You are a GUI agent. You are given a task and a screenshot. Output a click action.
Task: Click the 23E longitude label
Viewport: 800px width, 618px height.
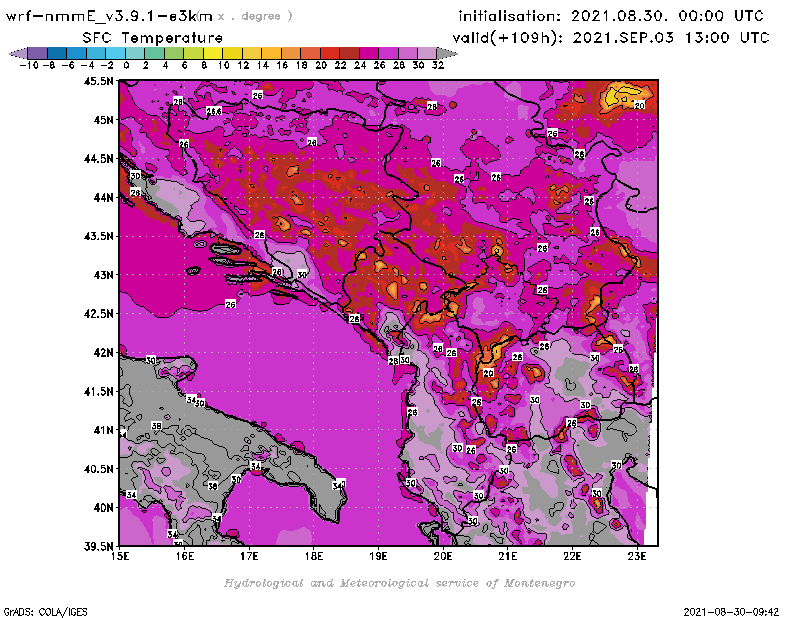pyautogui.click(x=637, y=556)
